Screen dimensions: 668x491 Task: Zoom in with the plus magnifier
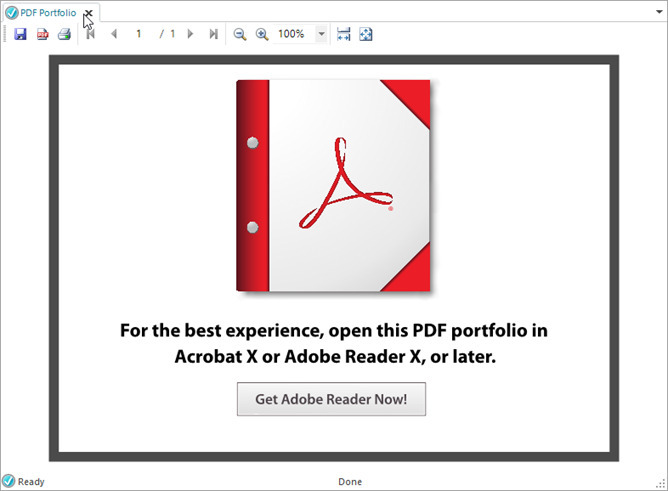pos(262,34)
